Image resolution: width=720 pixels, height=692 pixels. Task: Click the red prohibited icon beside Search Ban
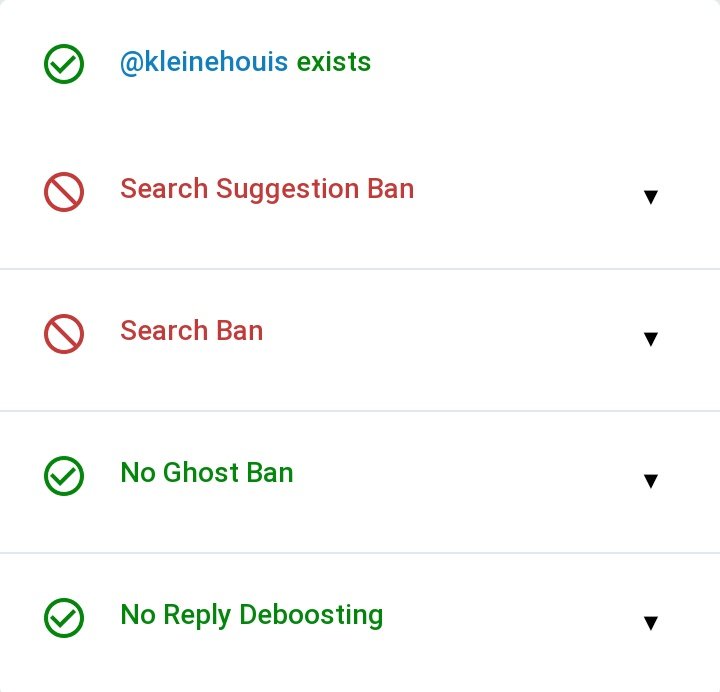coord(64,334)
